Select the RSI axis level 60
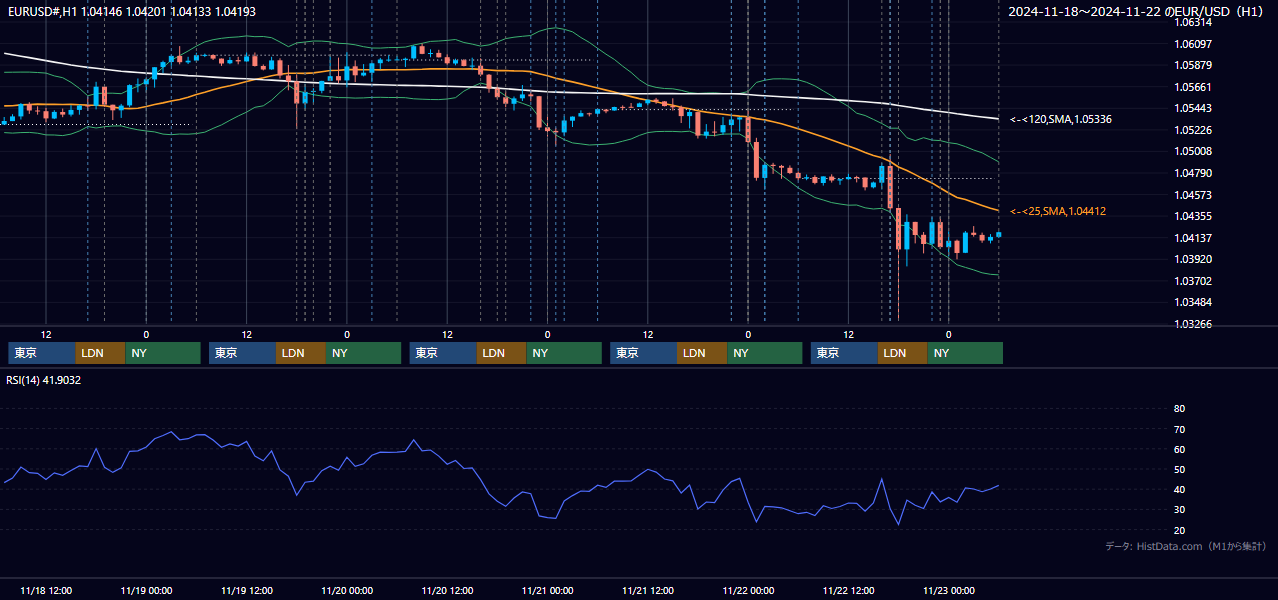Screen dimensions: 1278x600 (1179, 449)
